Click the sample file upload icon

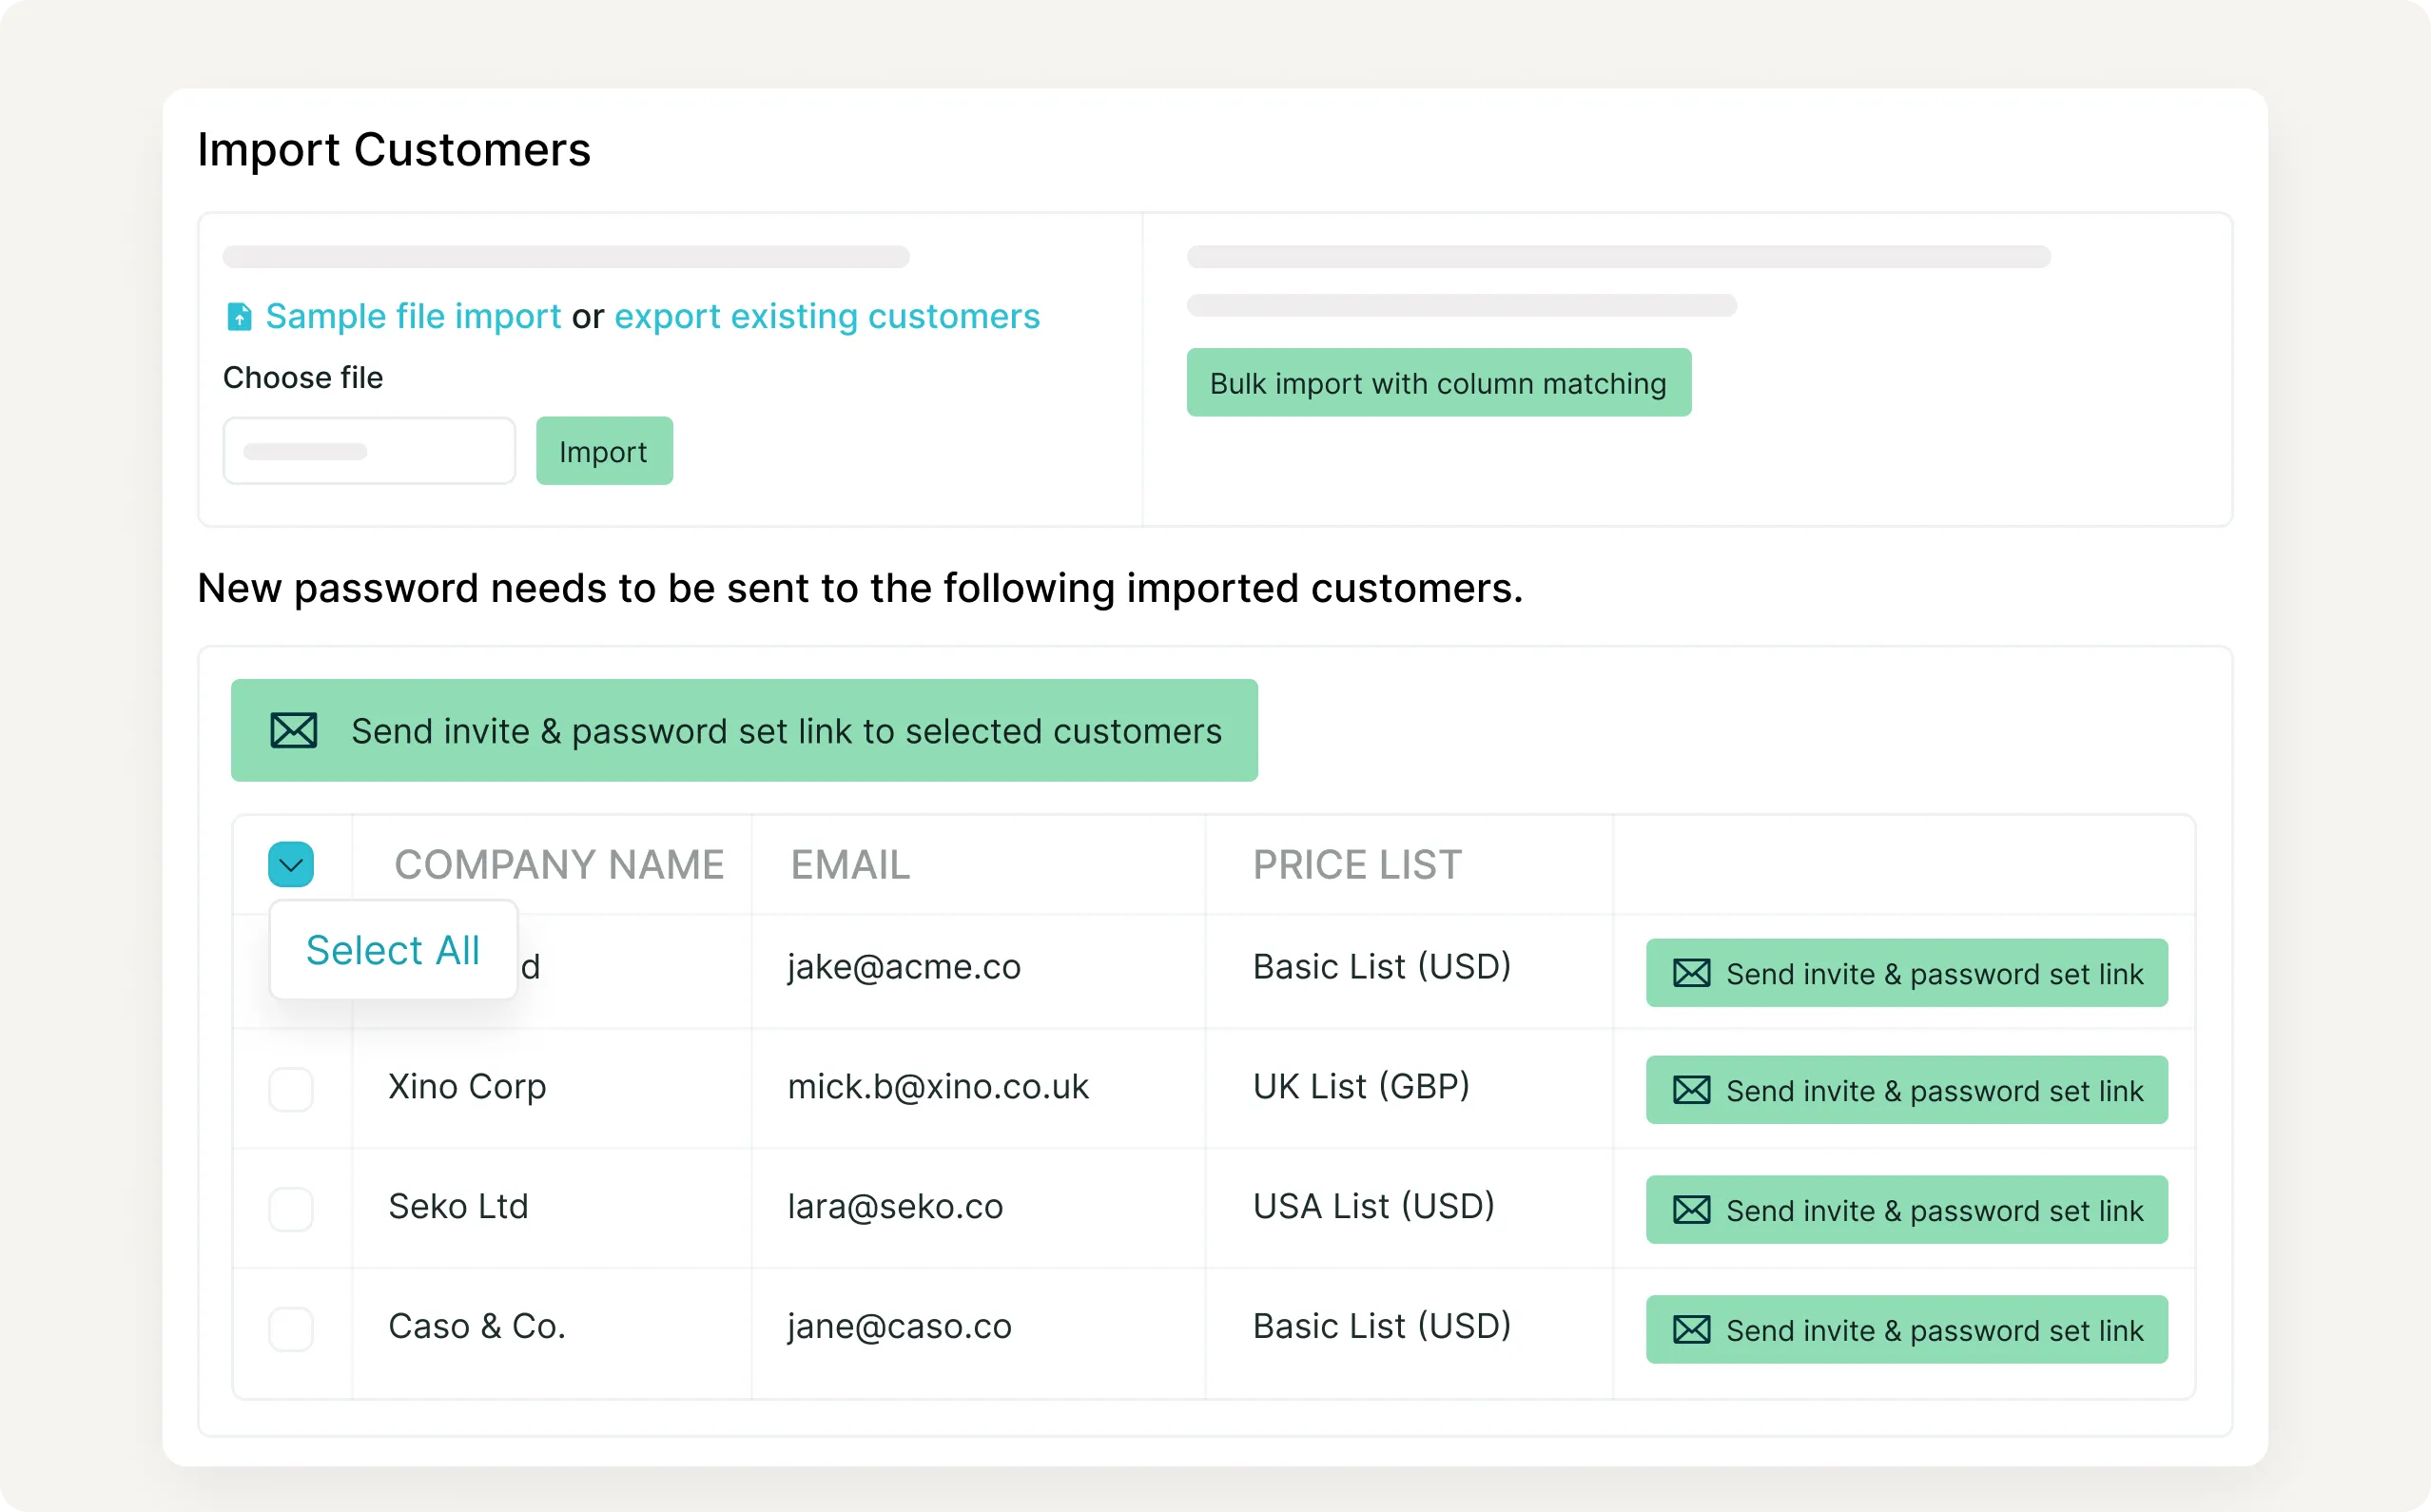tap(239, 317)
